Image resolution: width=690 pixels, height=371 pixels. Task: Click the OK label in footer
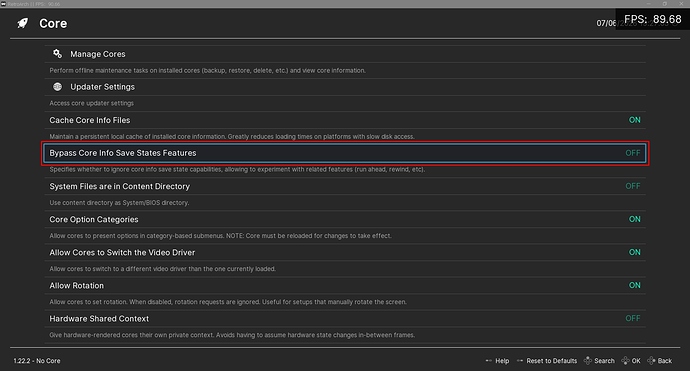click(636, 361)
